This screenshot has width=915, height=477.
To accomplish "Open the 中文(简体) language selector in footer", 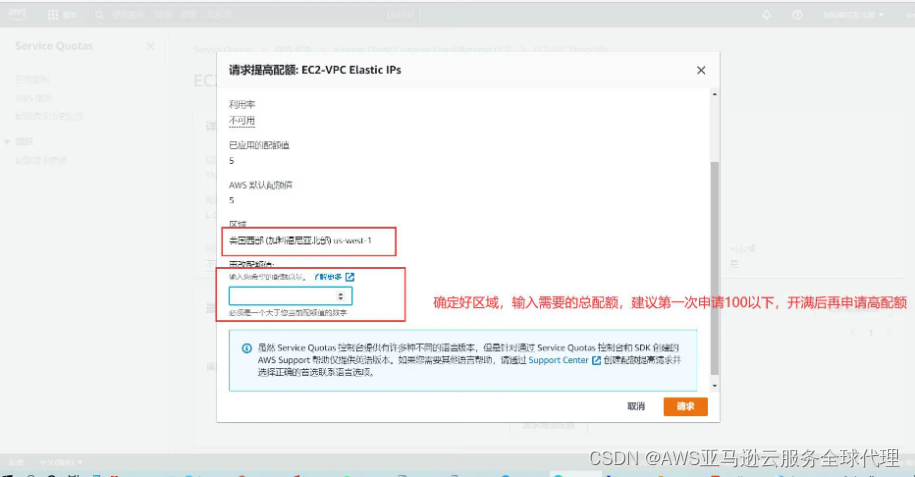I will click(61, 463).
